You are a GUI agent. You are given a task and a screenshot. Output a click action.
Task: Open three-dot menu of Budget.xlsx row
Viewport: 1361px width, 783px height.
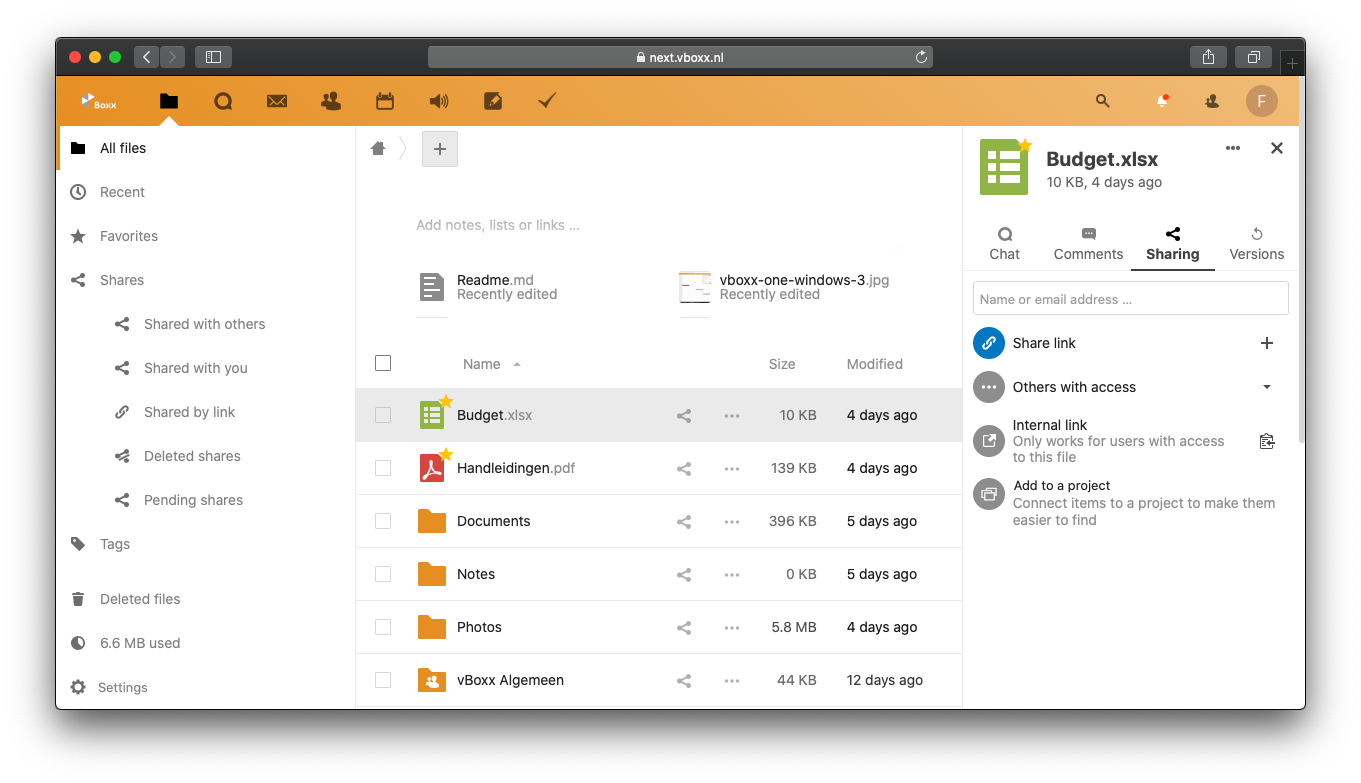point(732,416)
